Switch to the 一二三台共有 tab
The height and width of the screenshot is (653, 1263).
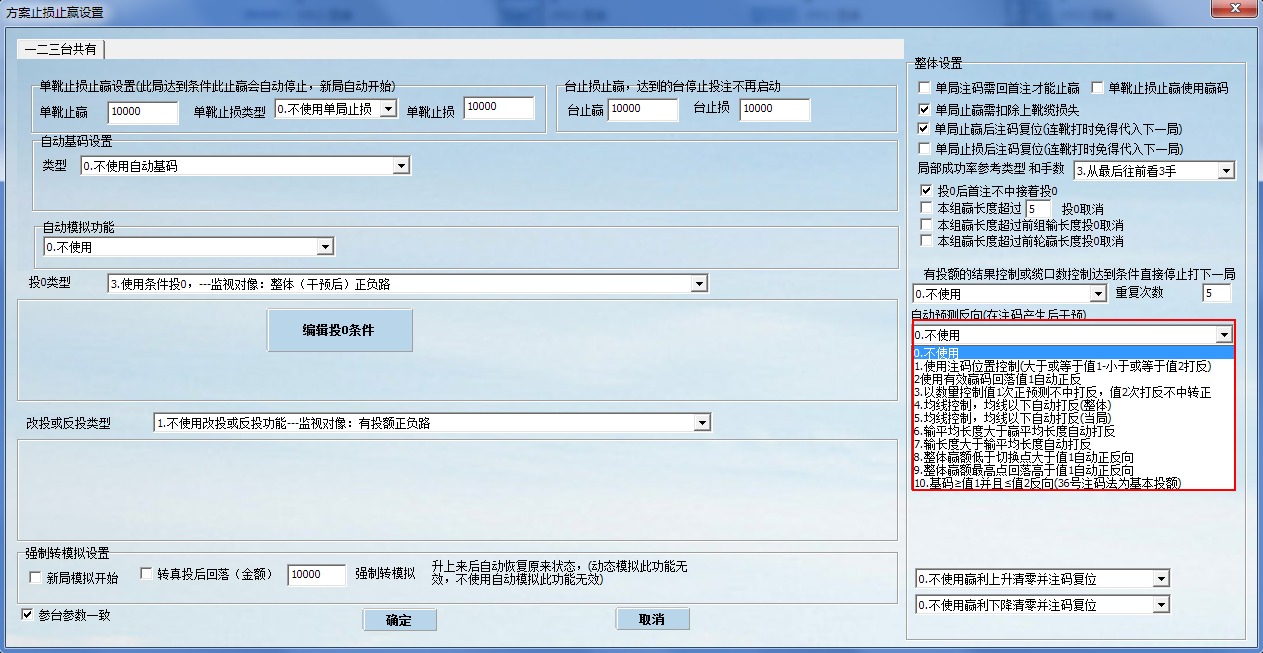coord(60,49)
